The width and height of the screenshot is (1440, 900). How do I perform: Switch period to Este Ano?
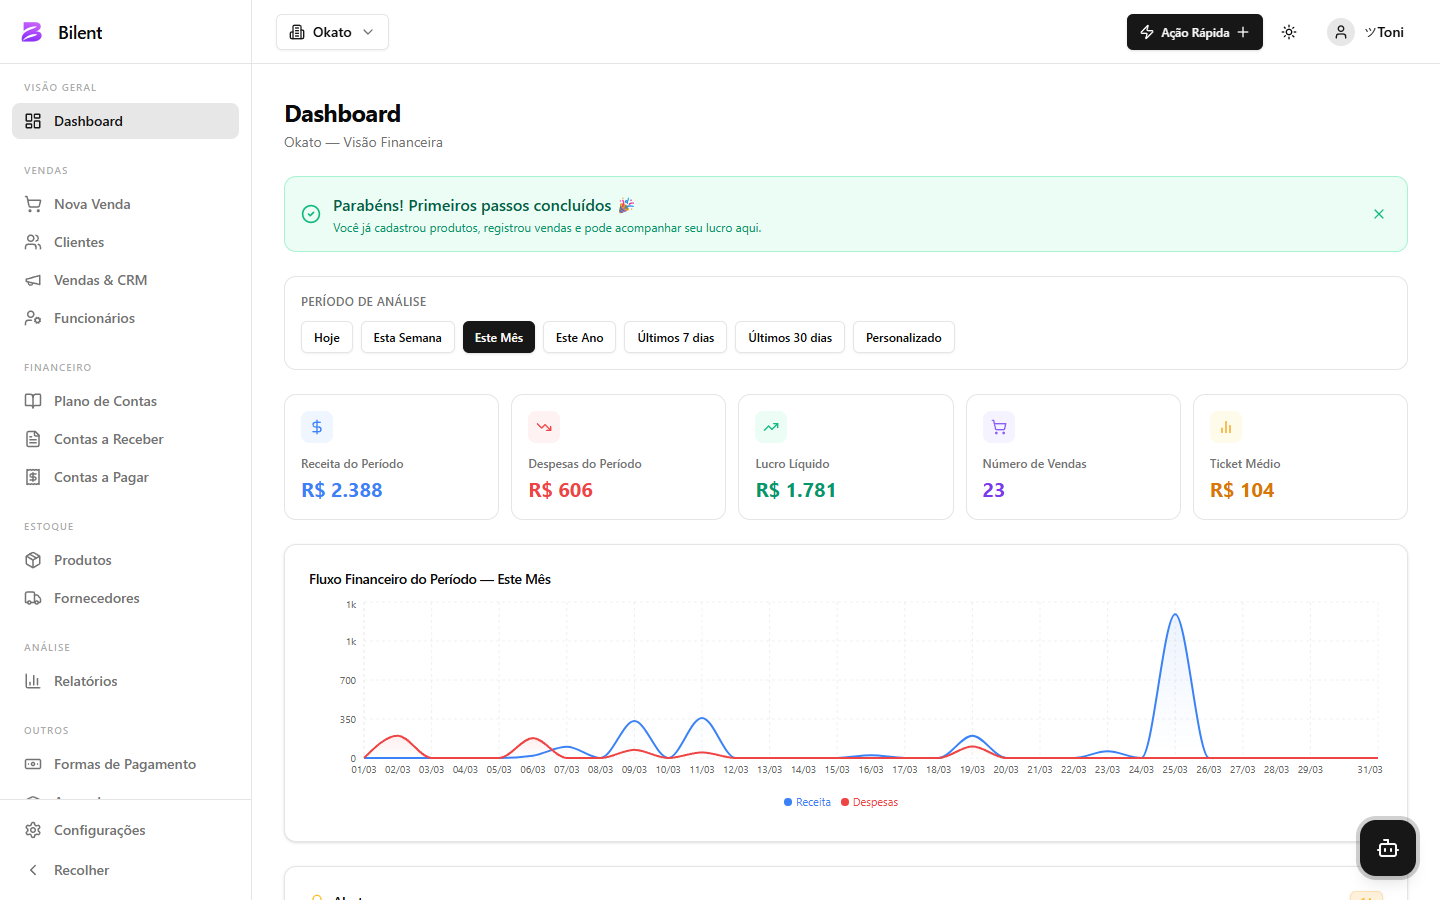coord(579,337)
